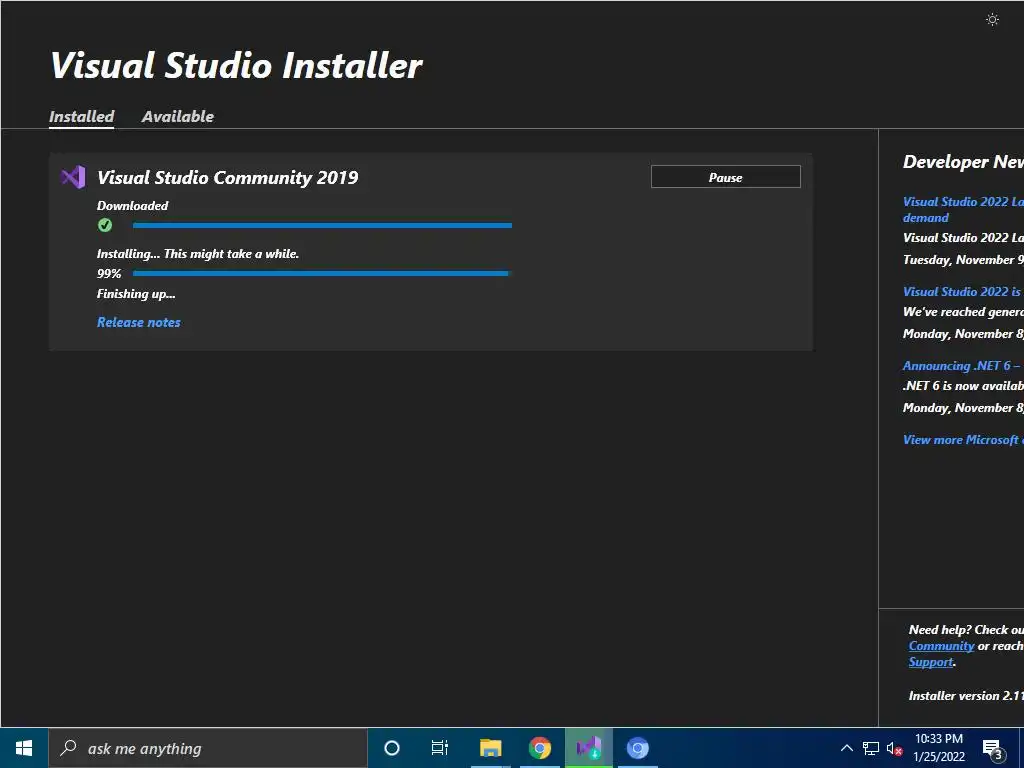The image size is (1024, 768).
Task: Click the 'Tuesday, November 9' date text
Action: (963, 260)
